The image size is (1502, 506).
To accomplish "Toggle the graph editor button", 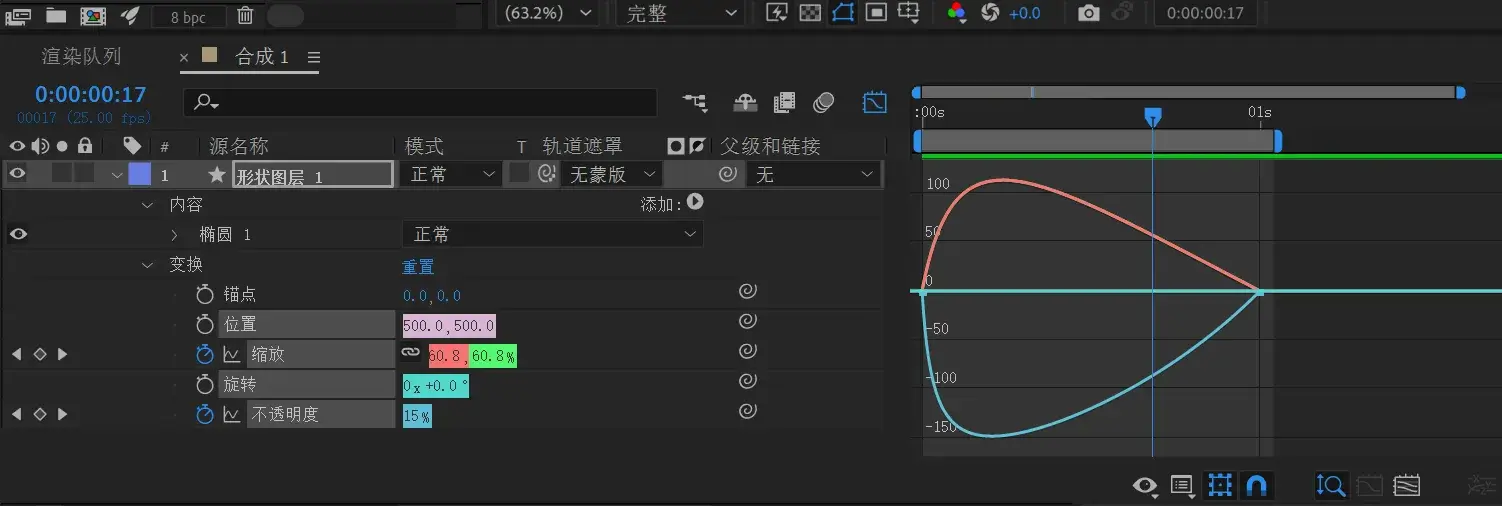I will (x=875, y=102).
